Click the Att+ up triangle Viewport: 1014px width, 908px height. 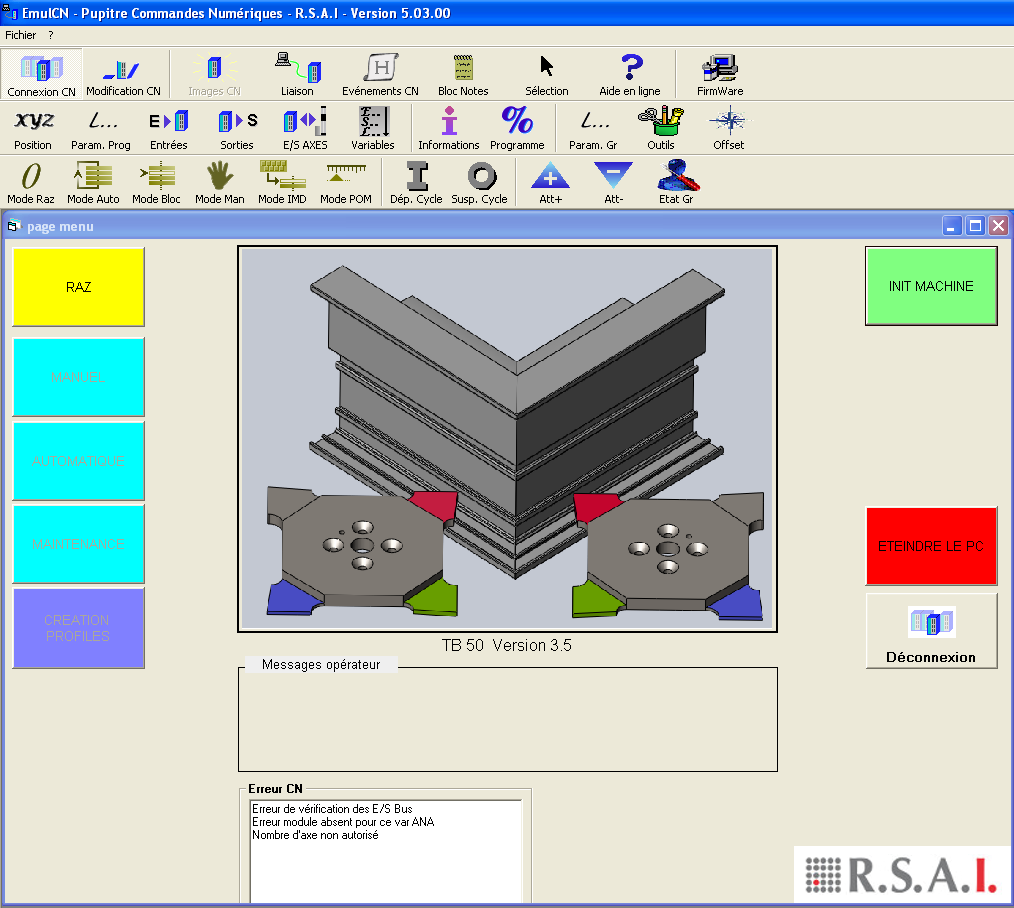click(550, 183)
